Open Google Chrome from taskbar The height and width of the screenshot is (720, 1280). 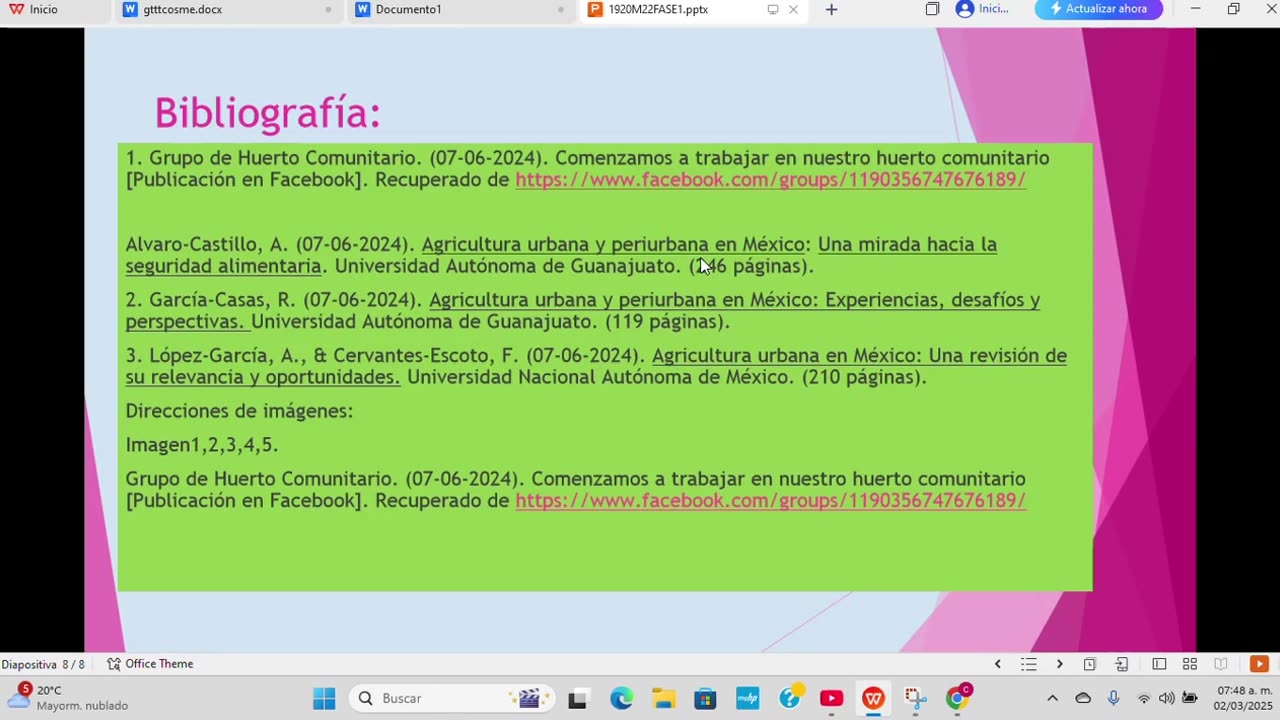tap(958, 698)
